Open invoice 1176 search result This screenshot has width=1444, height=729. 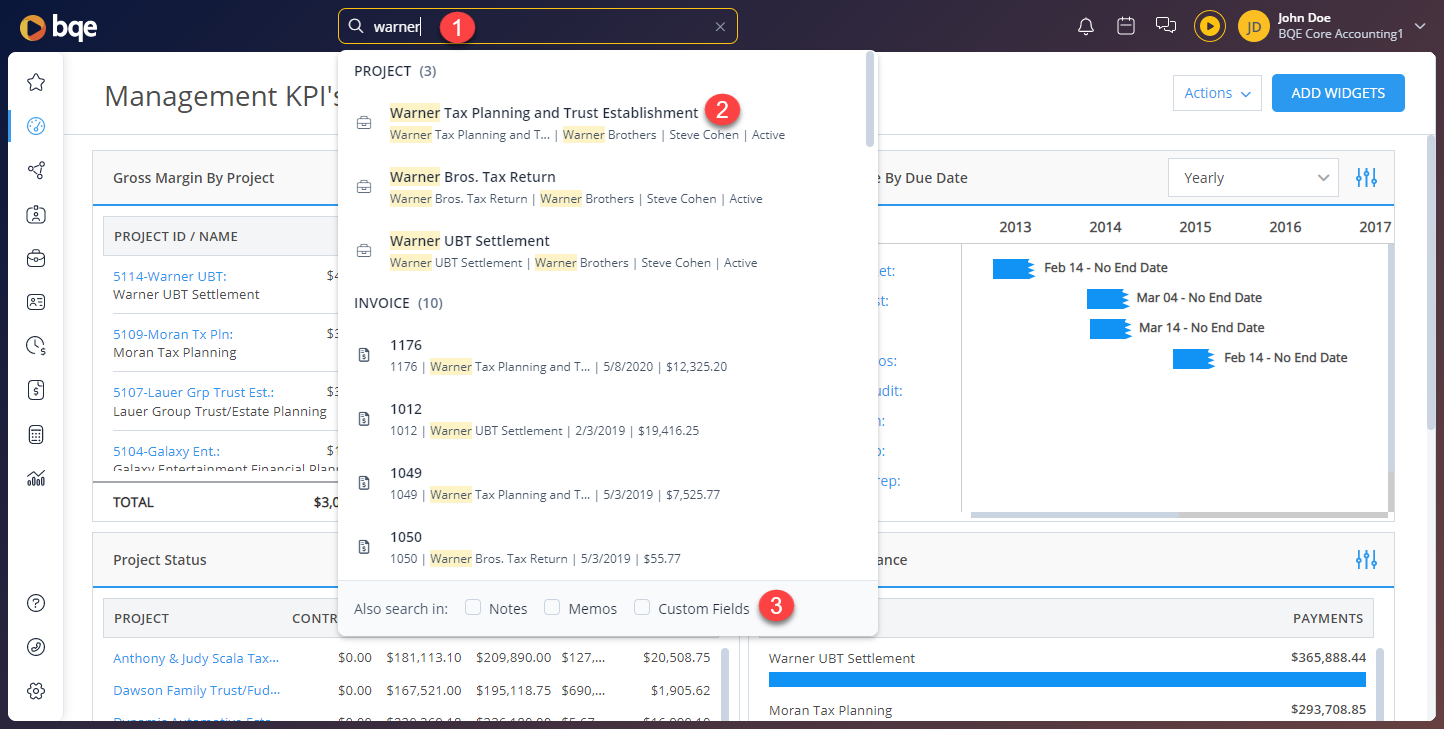coord(602,355)
